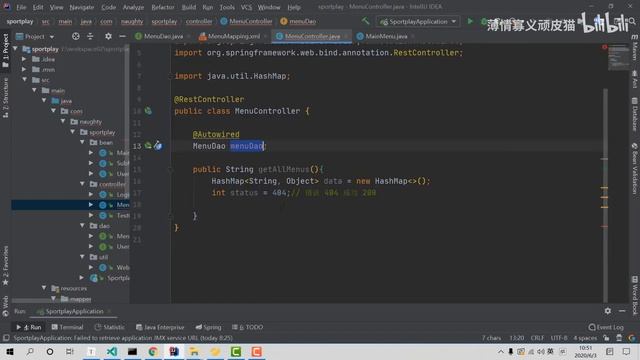Open SportplayApplication run configuration dropdown
Viewport: 640px width, 360px height.
(418, 21)
